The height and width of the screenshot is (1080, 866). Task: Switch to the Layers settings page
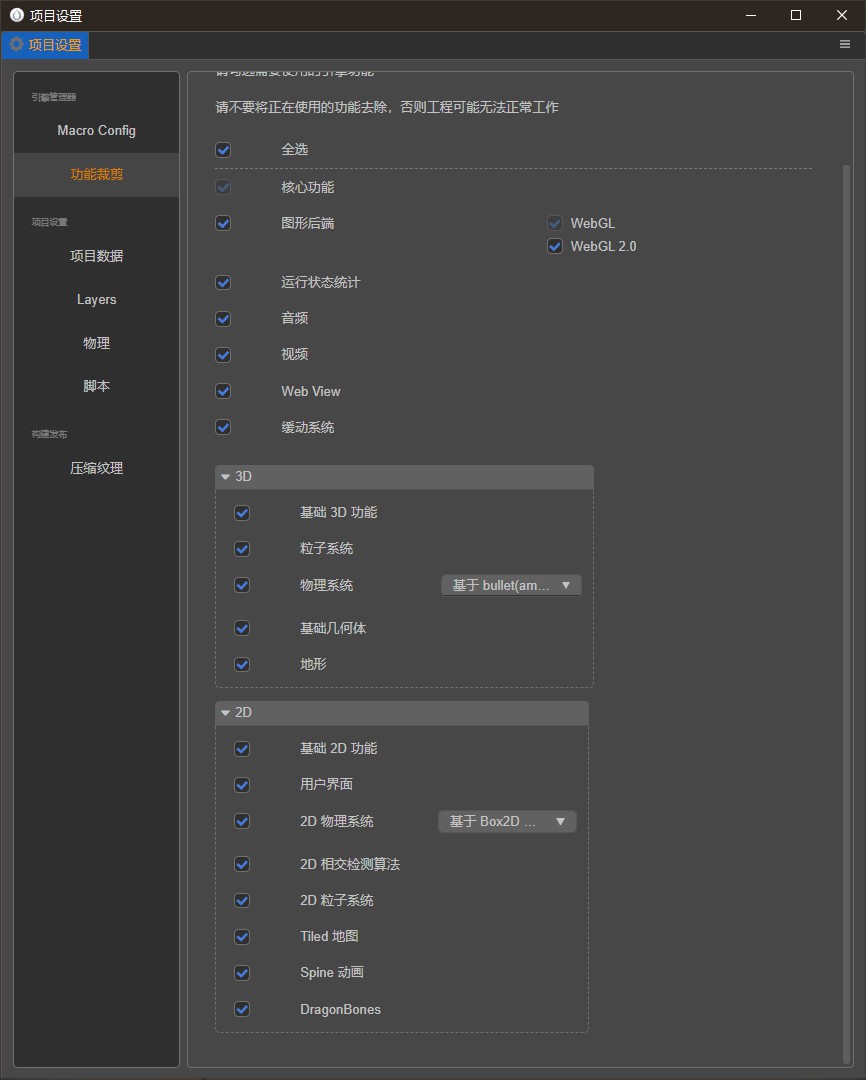[96, 300]
